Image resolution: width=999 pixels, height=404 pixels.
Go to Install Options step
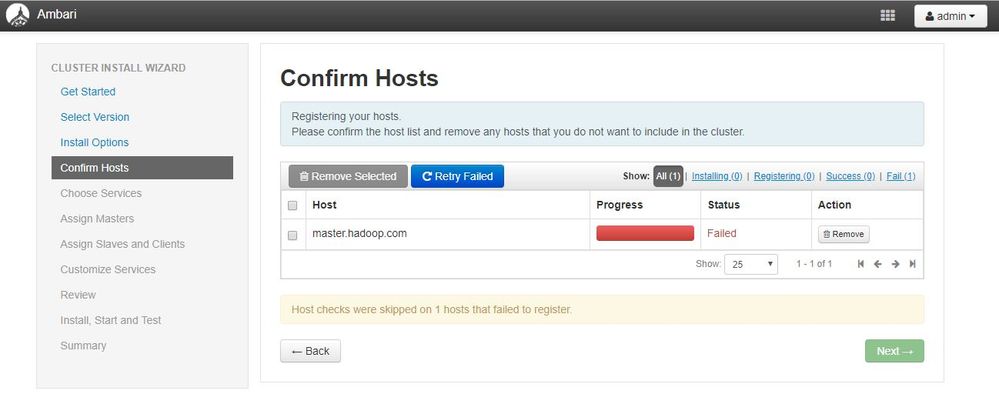(95, 143)
